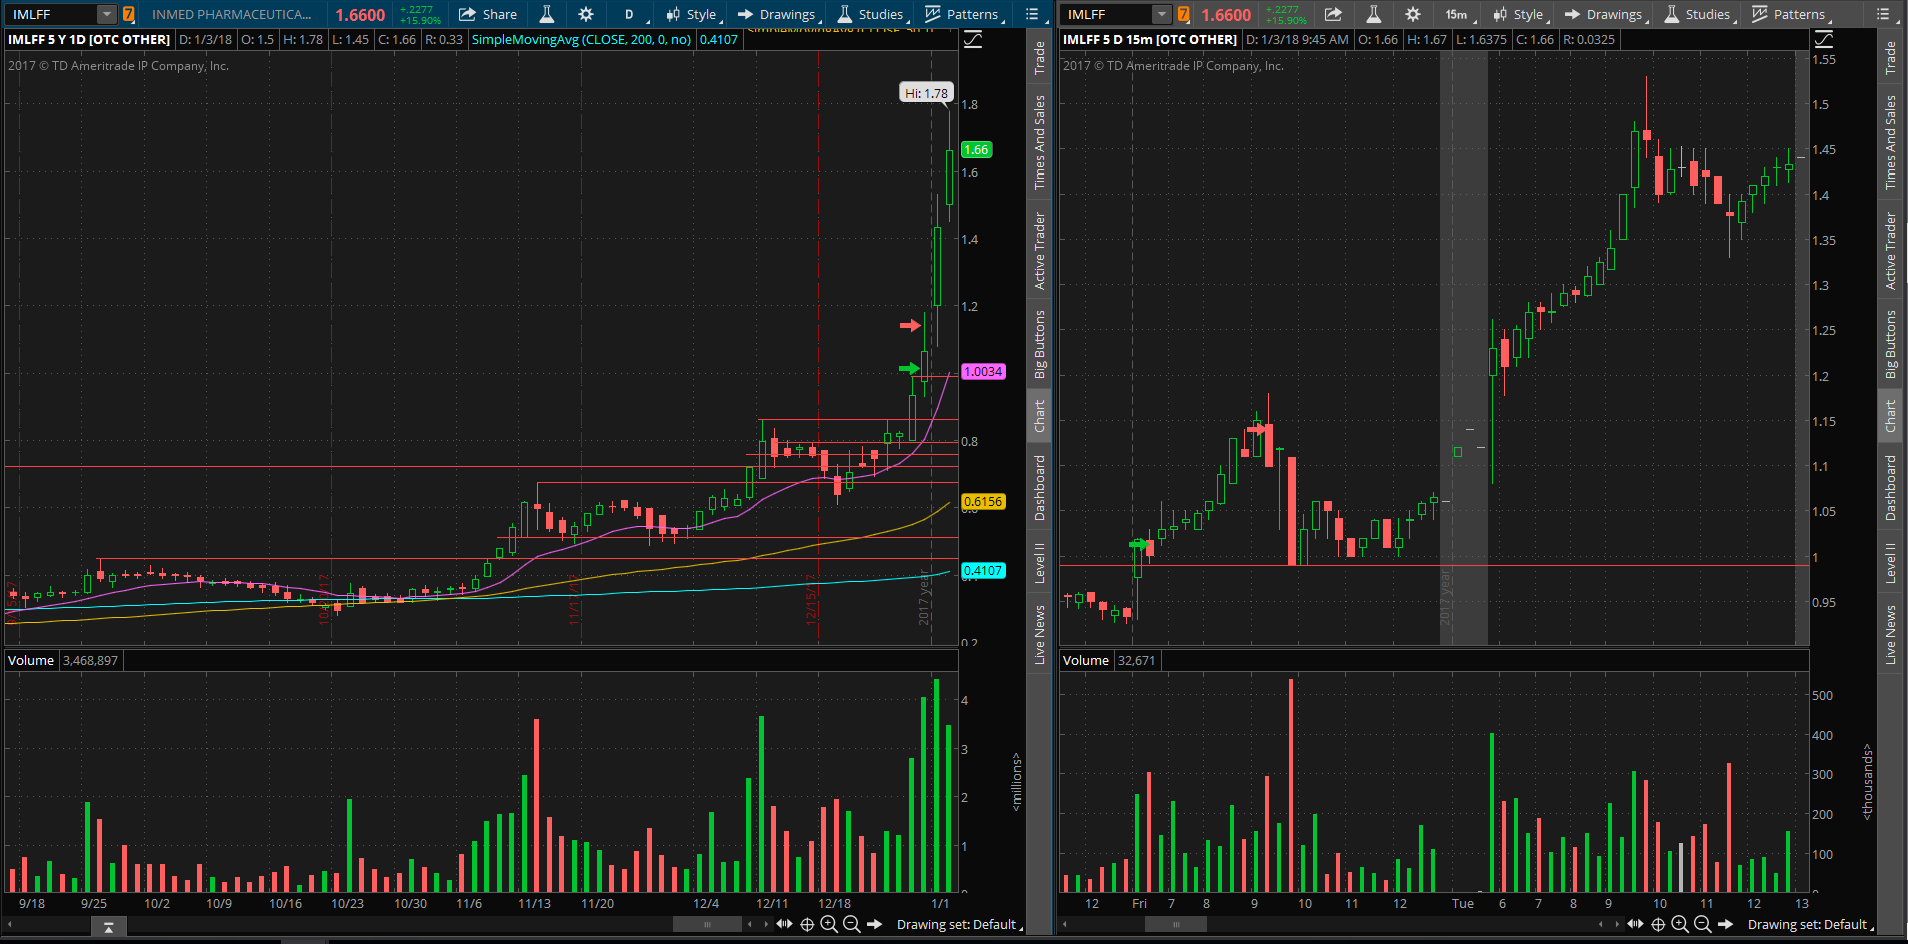The image size is (1908, 944).
Task: Click the orange 7 link indicator, right chart
Action: pos(1183,14)
